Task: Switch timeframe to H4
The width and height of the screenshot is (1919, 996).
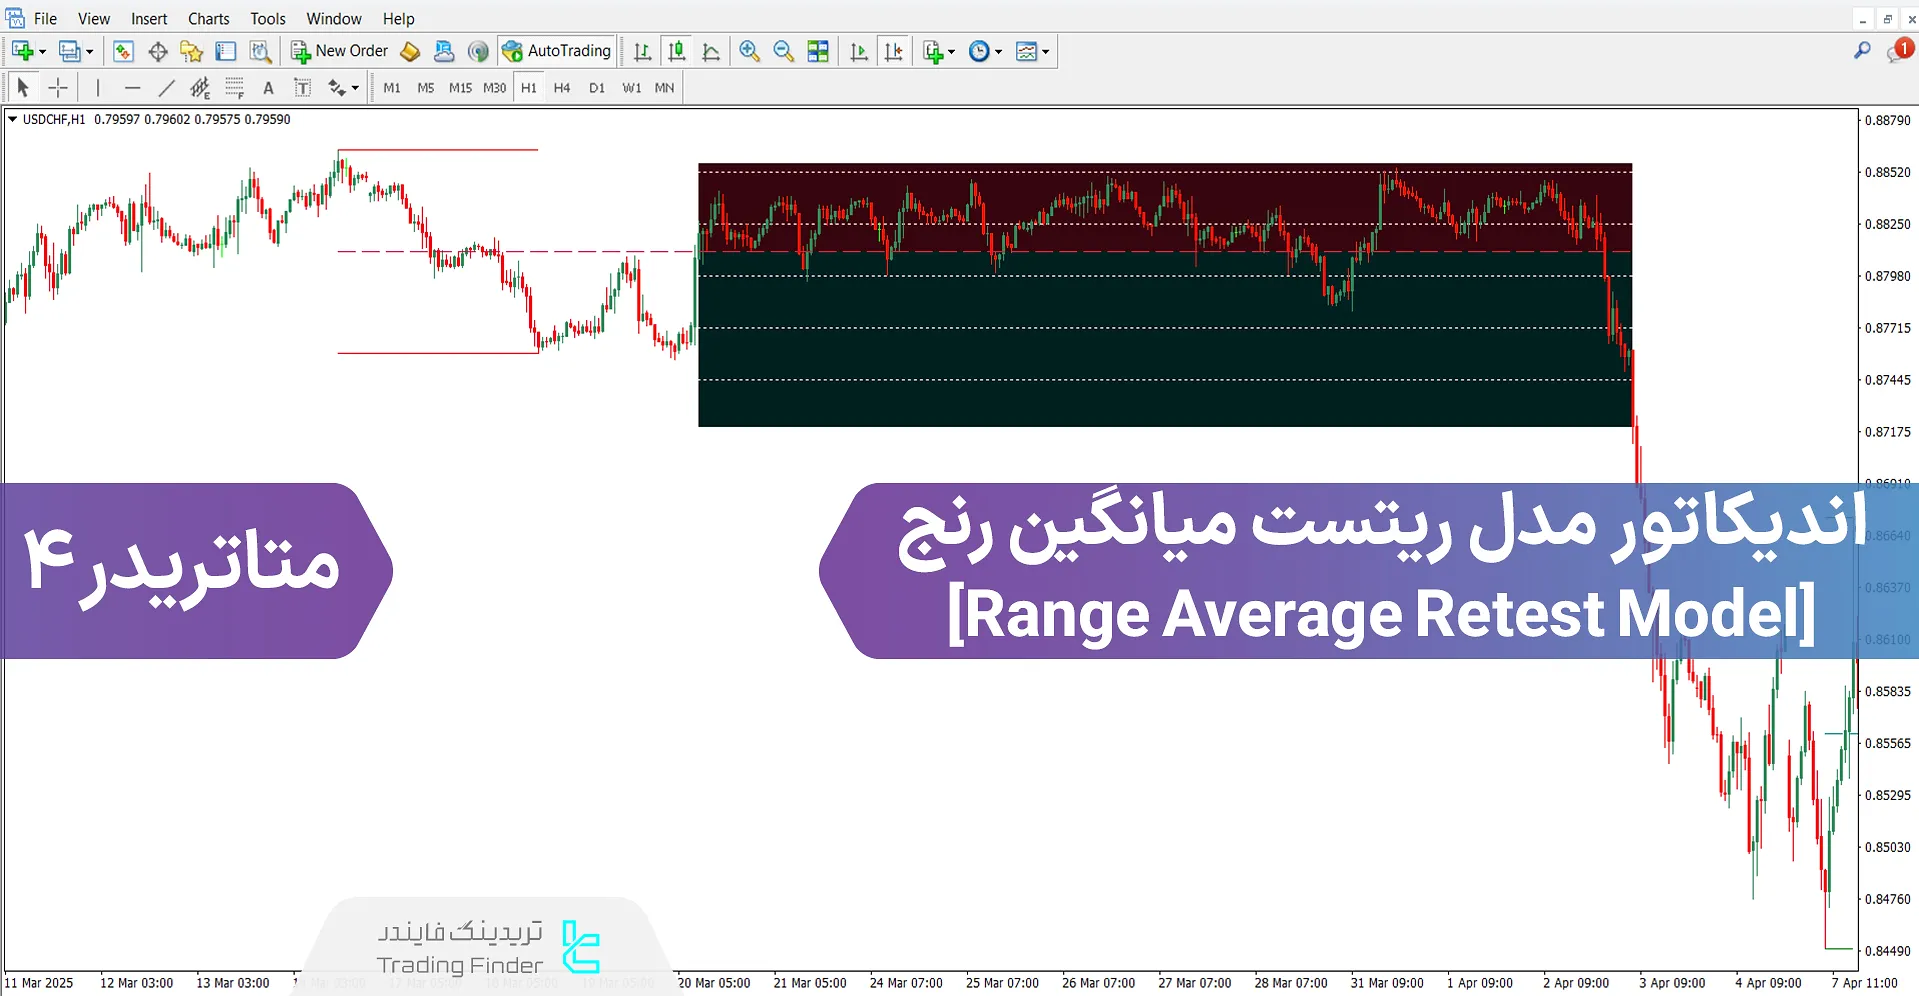Action: click(561, 87)
